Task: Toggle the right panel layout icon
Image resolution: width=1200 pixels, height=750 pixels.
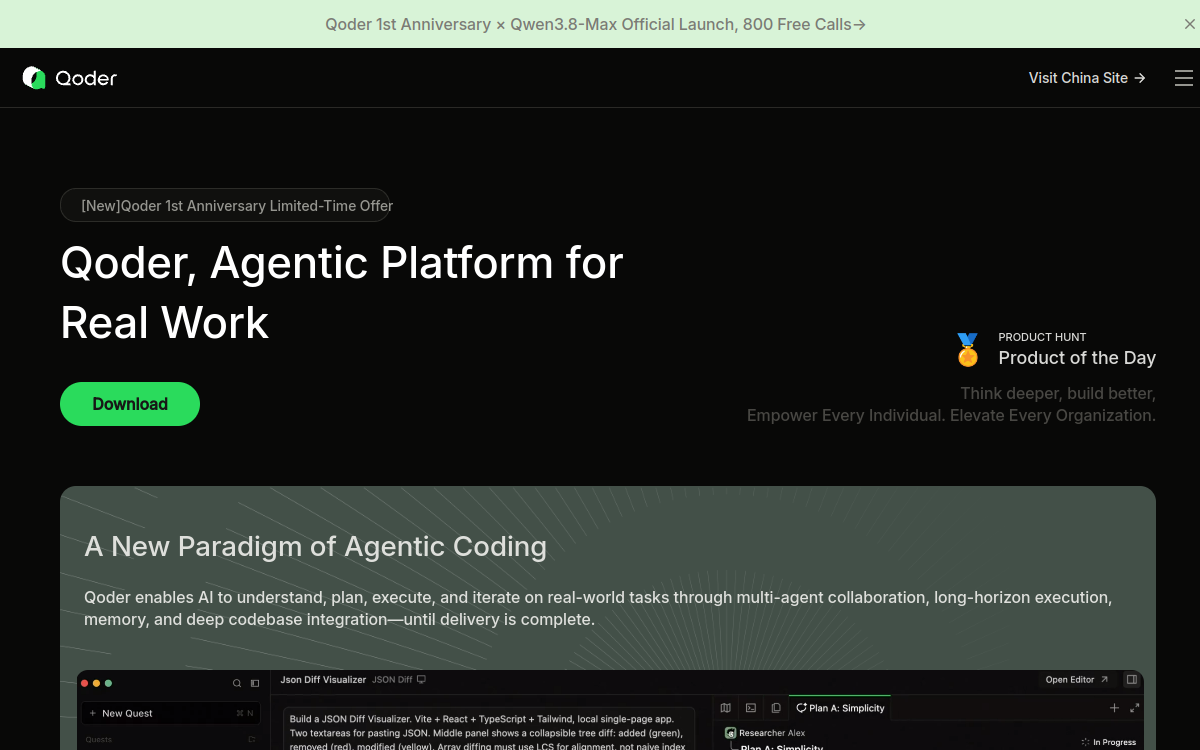Action: tap(1131, 680)
